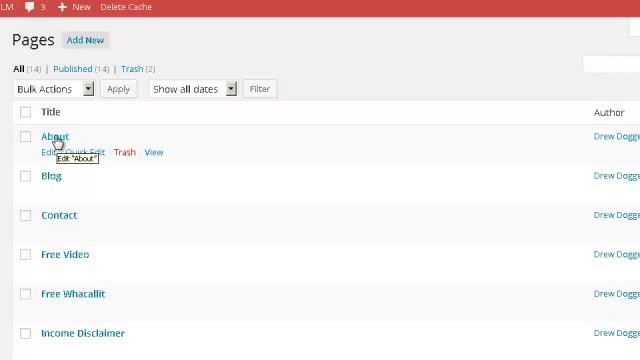Open the Free Video page link

pyautogui.click(x=65, y=254)
